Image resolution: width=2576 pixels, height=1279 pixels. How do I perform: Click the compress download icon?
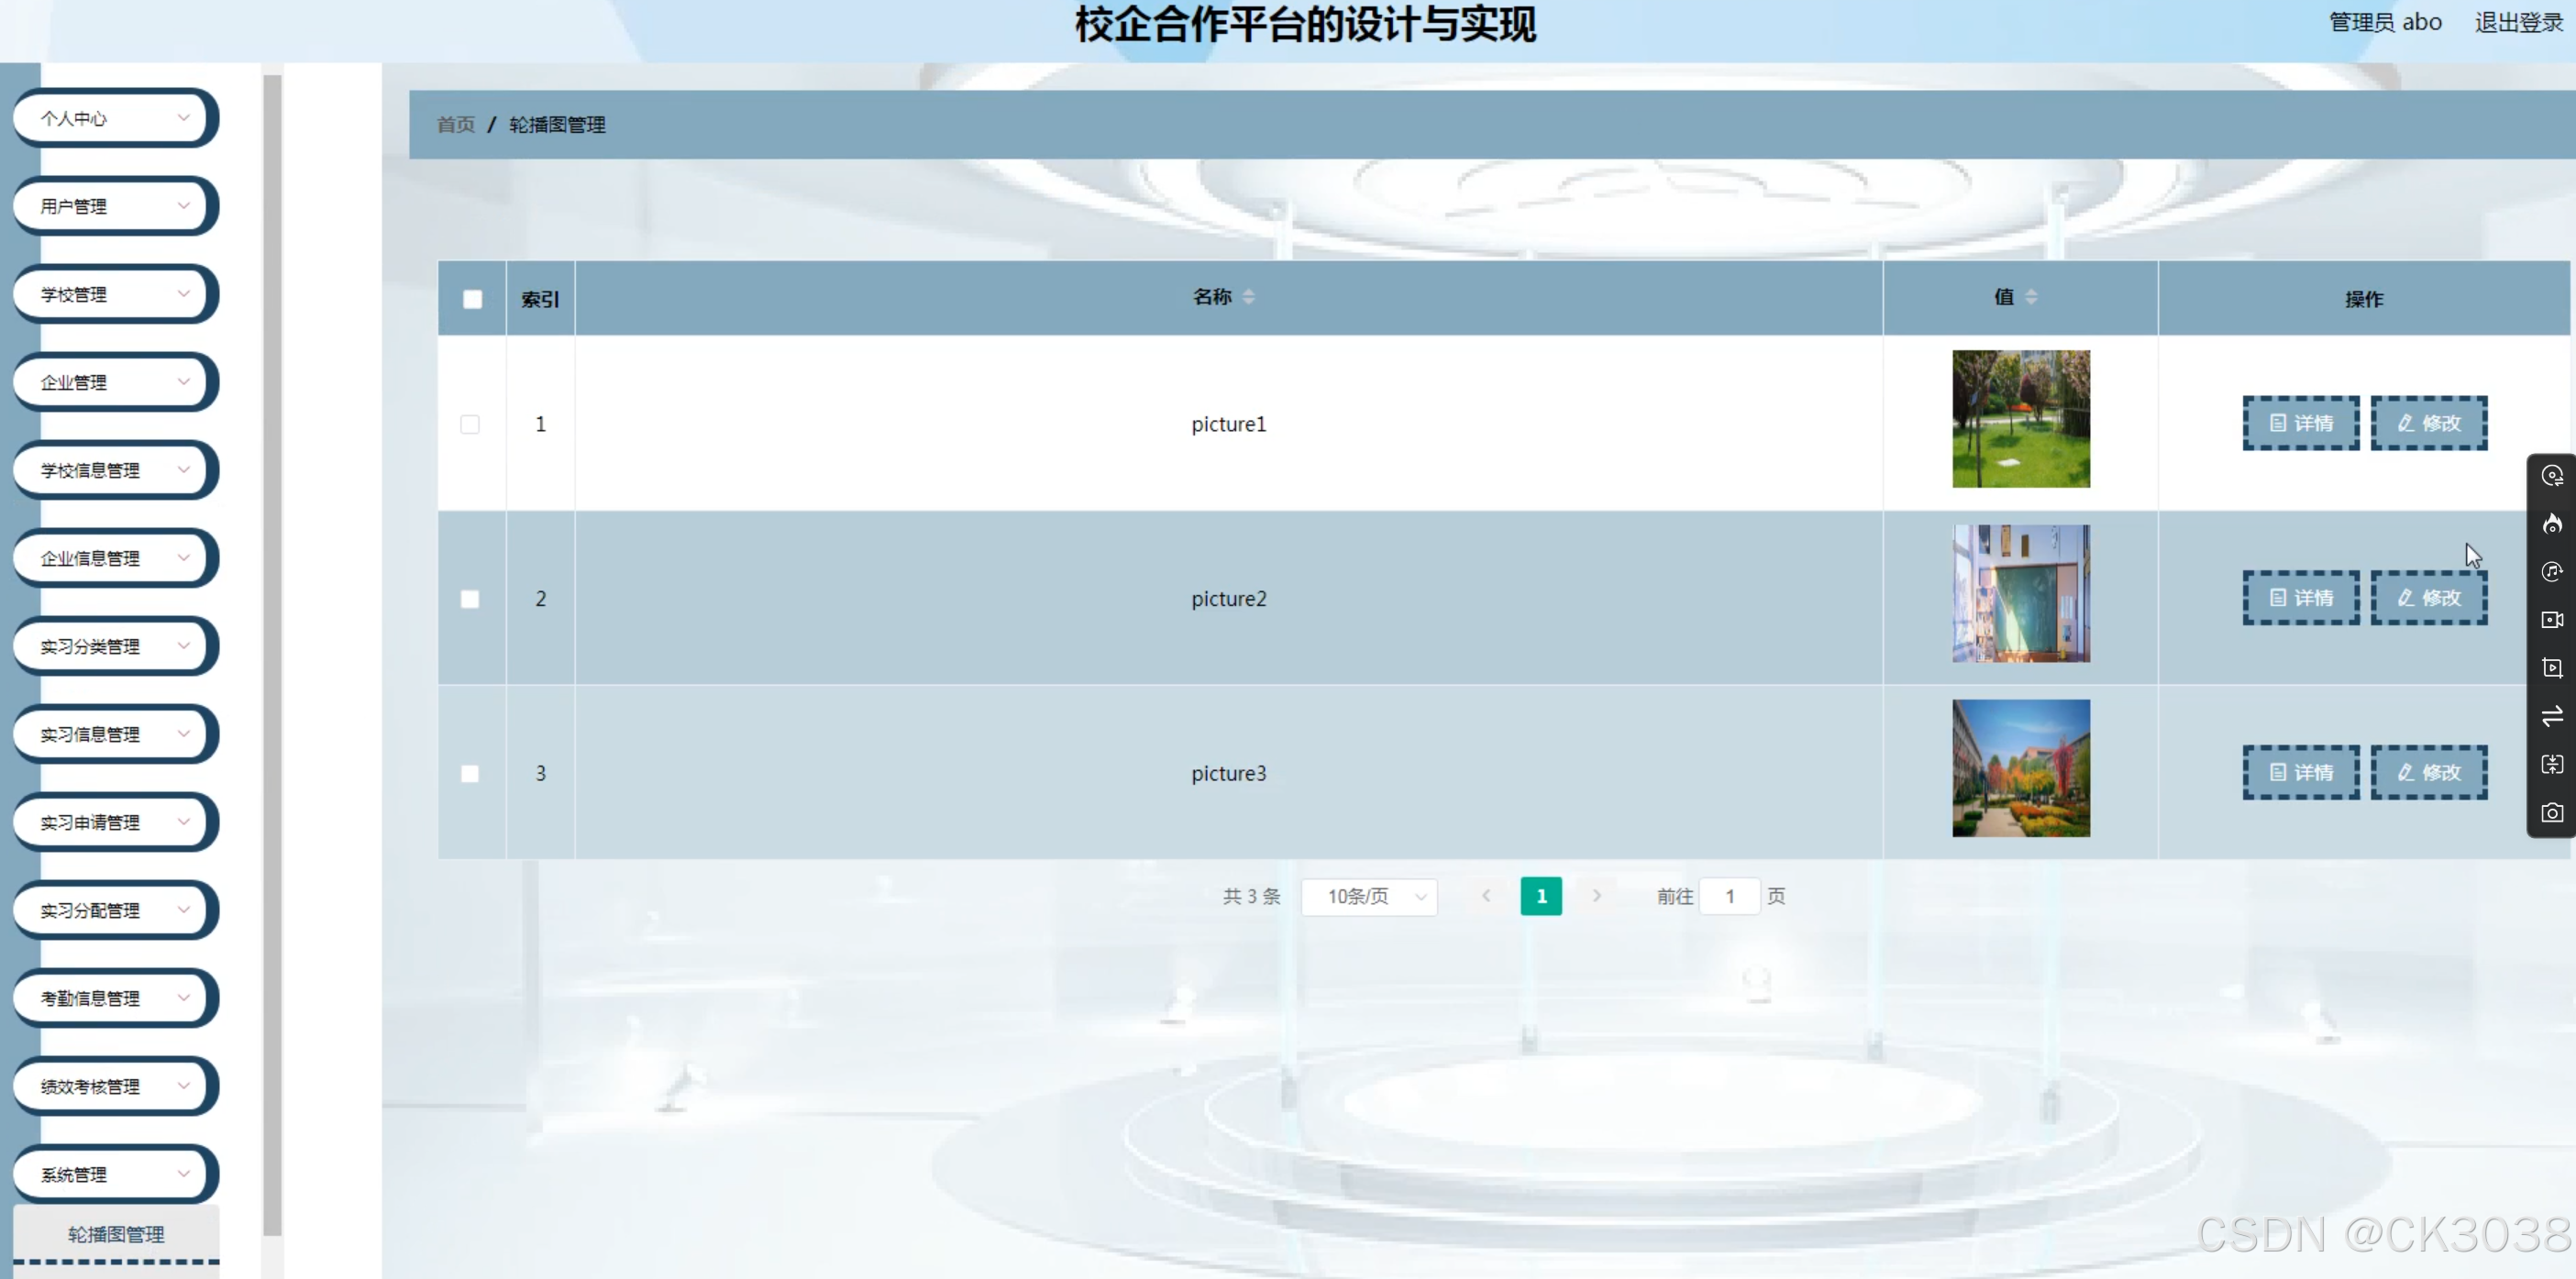pyautogui.click(x=2552, y=764)
